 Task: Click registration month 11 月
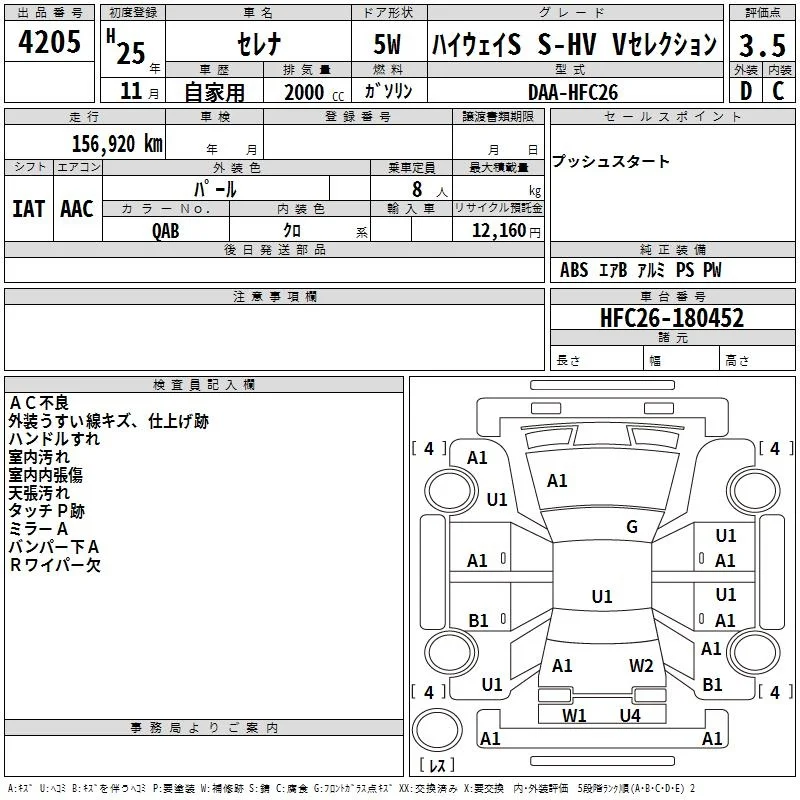[139, 91]
